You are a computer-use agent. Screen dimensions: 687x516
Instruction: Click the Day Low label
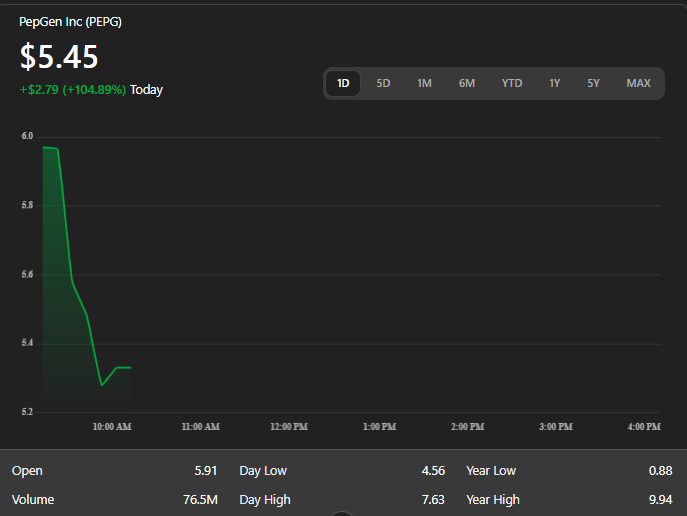click(x=263, y=471)
